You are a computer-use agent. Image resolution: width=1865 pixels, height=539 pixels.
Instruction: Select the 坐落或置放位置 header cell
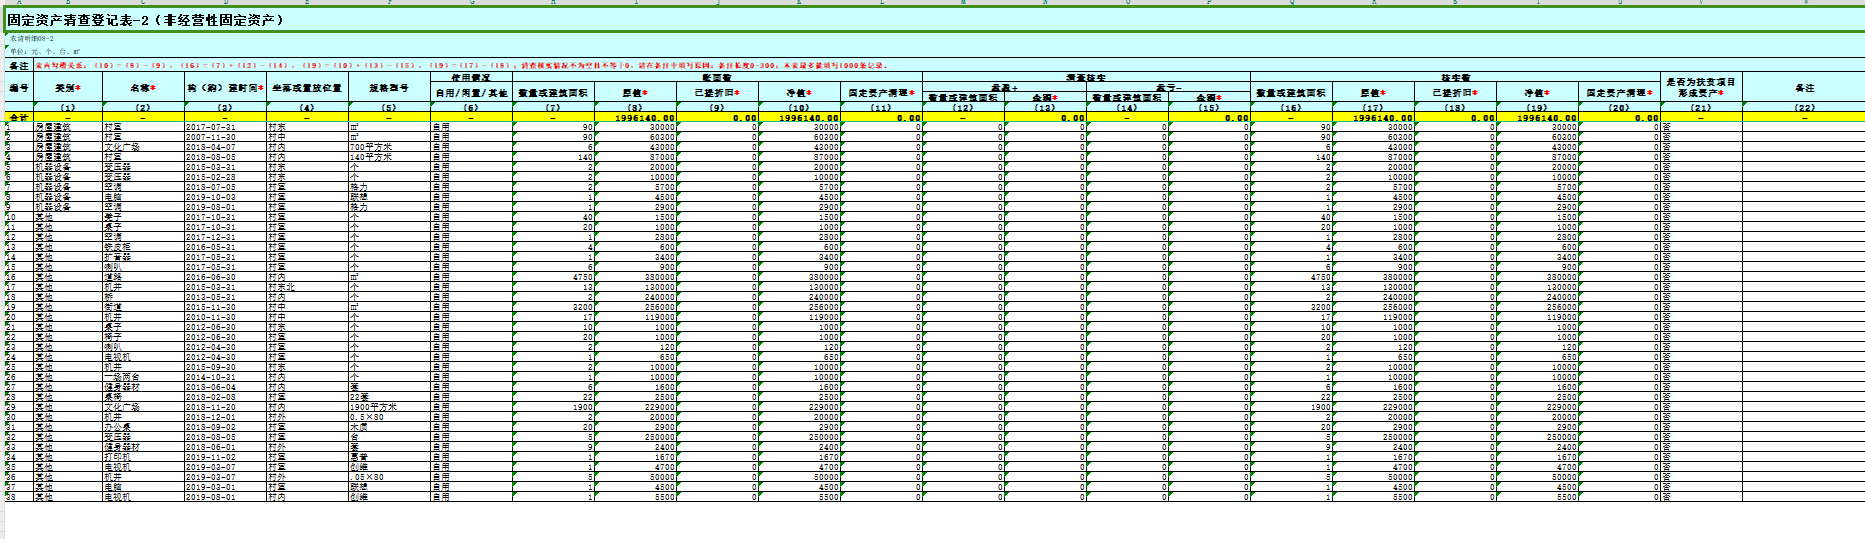(x=307, y=88)
